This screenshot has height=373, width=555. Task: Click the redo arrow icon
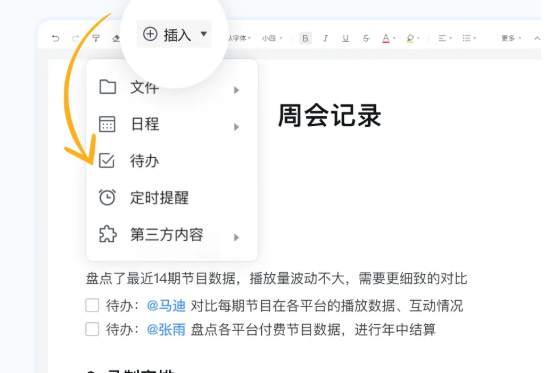click(75, 38)
